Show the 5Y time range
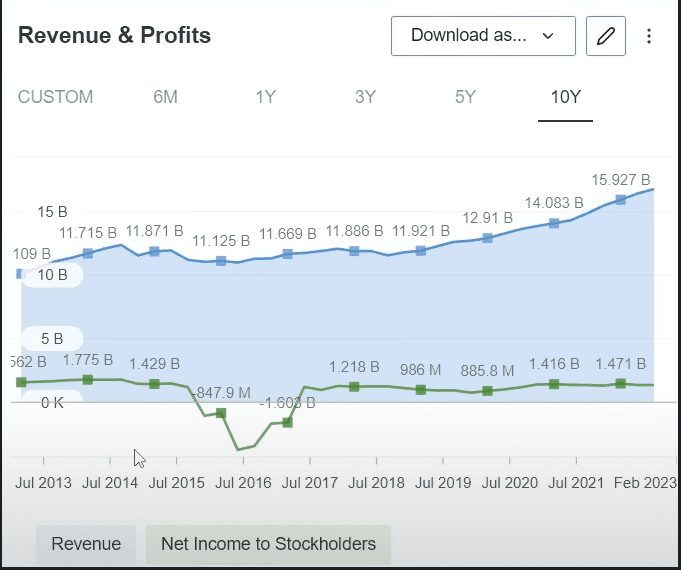 tap(465, 97)
